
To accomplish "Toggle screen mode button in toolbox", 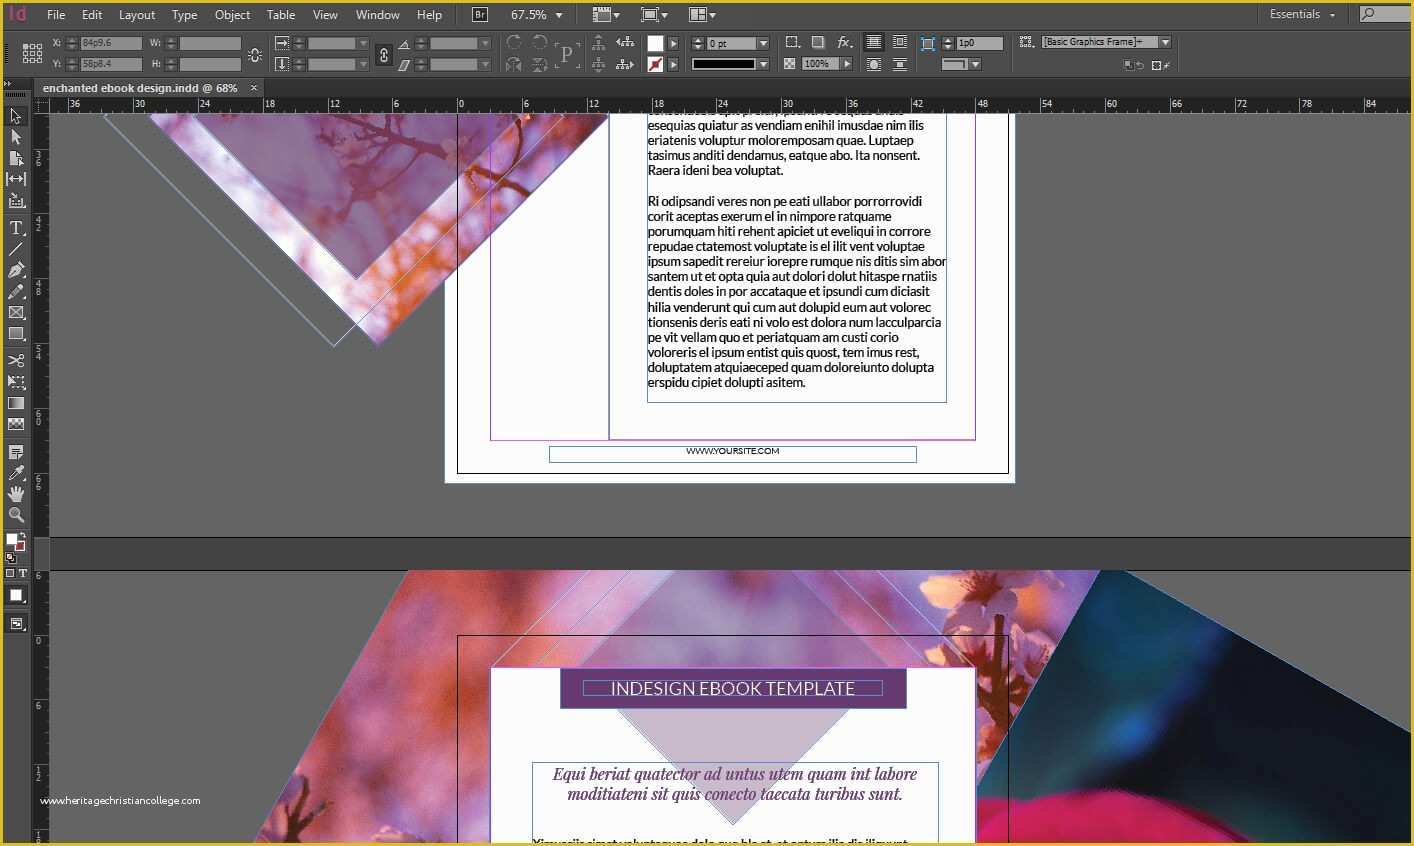I will tap(16, 624).
